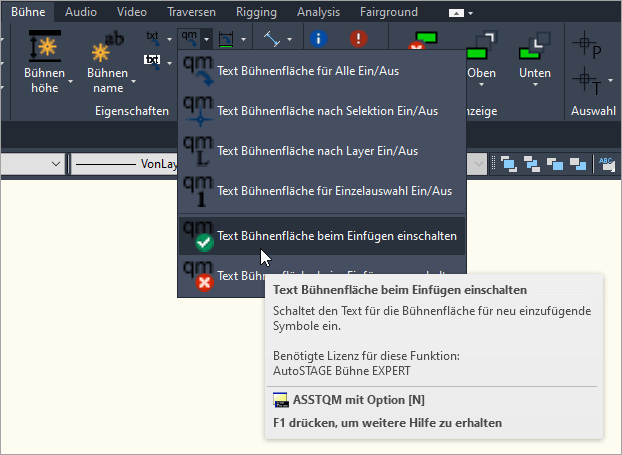
Task: Click the green-framed screen icon in ribbon
Action: tap(226, 39)
